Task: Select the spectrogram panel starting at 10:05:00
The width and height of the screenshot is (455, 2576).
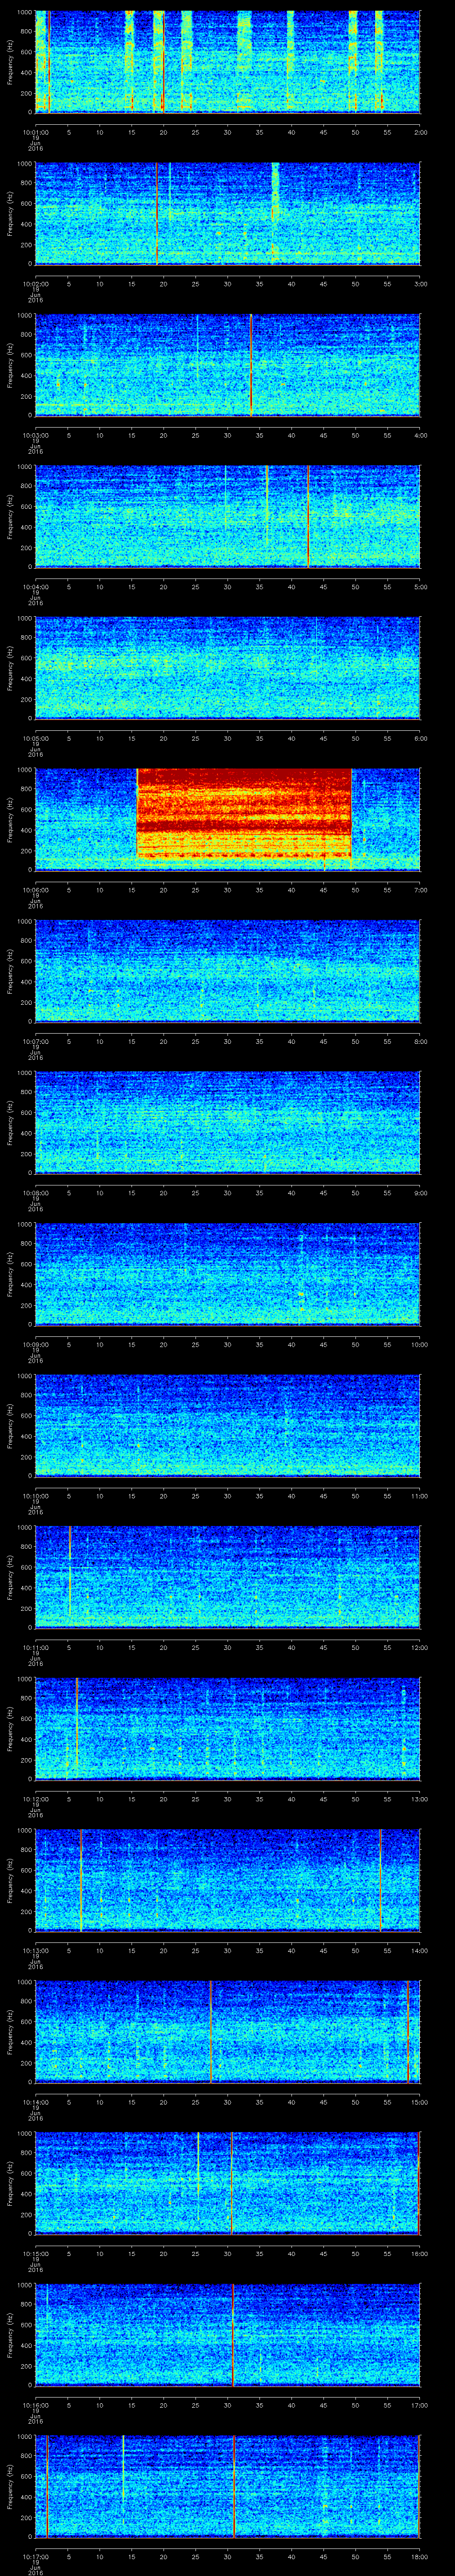Action: click(228, 668)
